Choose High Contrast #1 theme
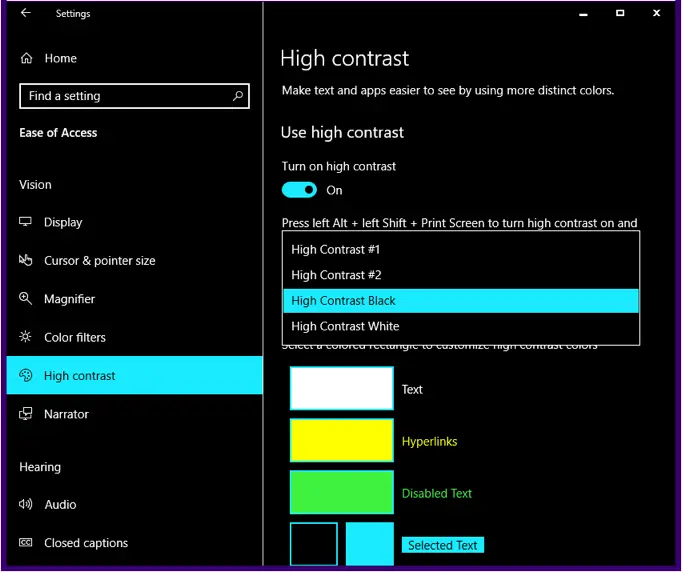Screen dimensions: 682x572 (461, 250)
